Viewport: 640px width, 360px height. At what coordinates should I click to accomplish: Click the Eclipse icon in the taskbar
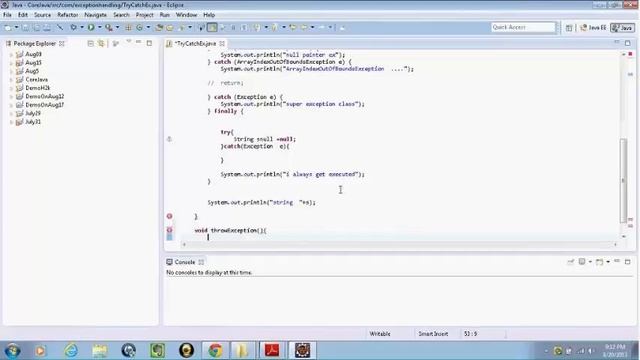tap(302, 351)
